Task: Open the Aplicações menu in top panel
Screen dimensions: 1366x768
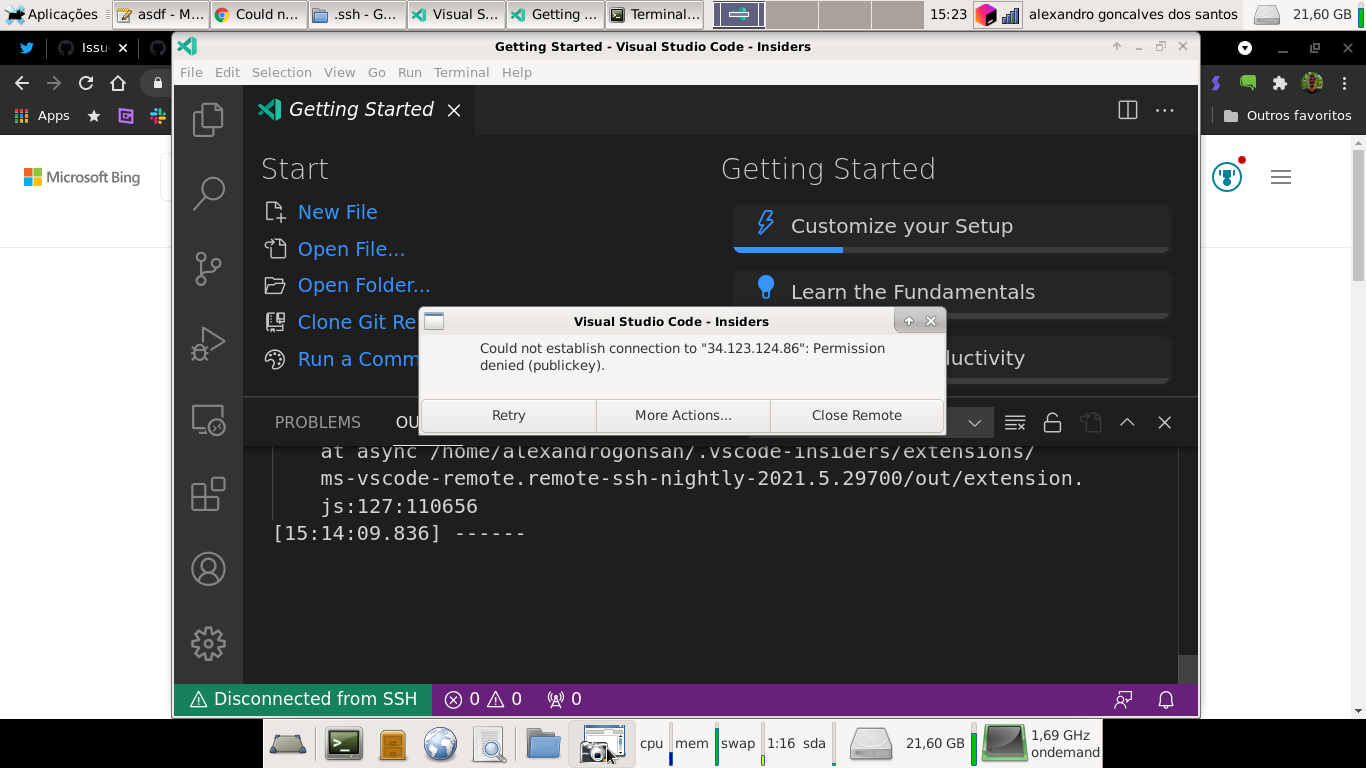Action: [51, 14]
